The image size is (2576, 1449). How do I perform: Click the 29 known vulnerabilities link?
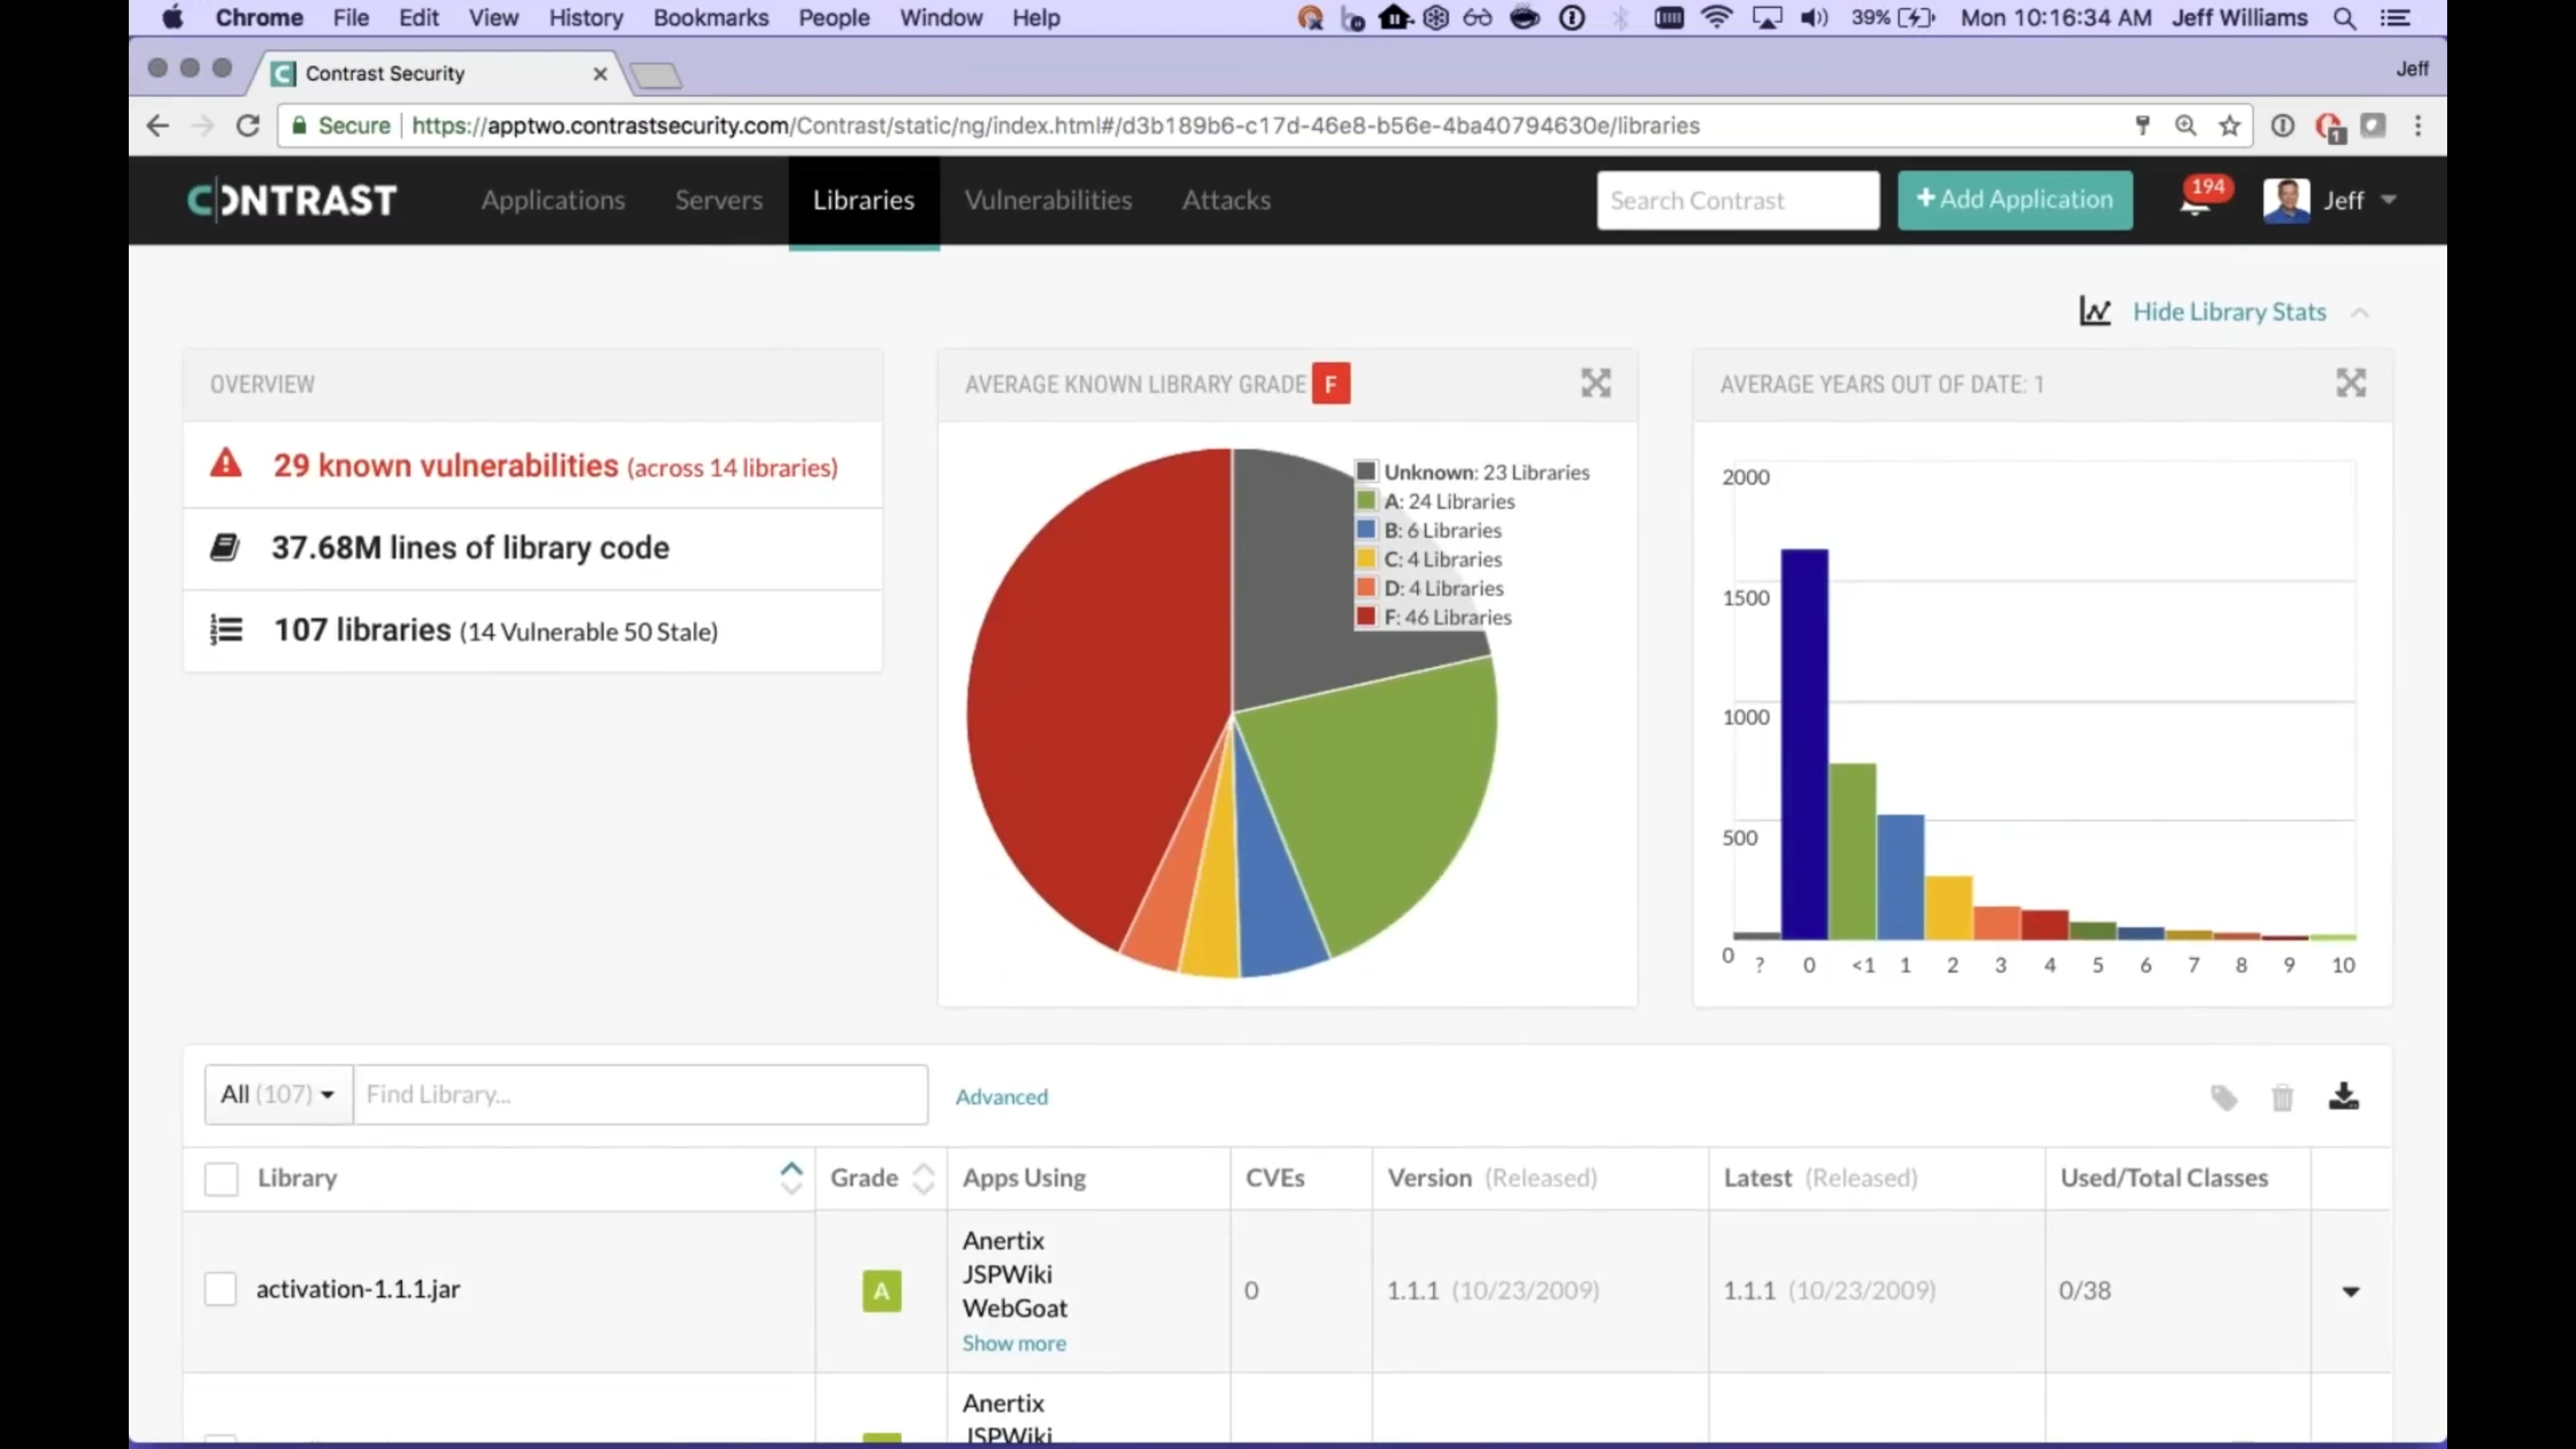(446, 465)
